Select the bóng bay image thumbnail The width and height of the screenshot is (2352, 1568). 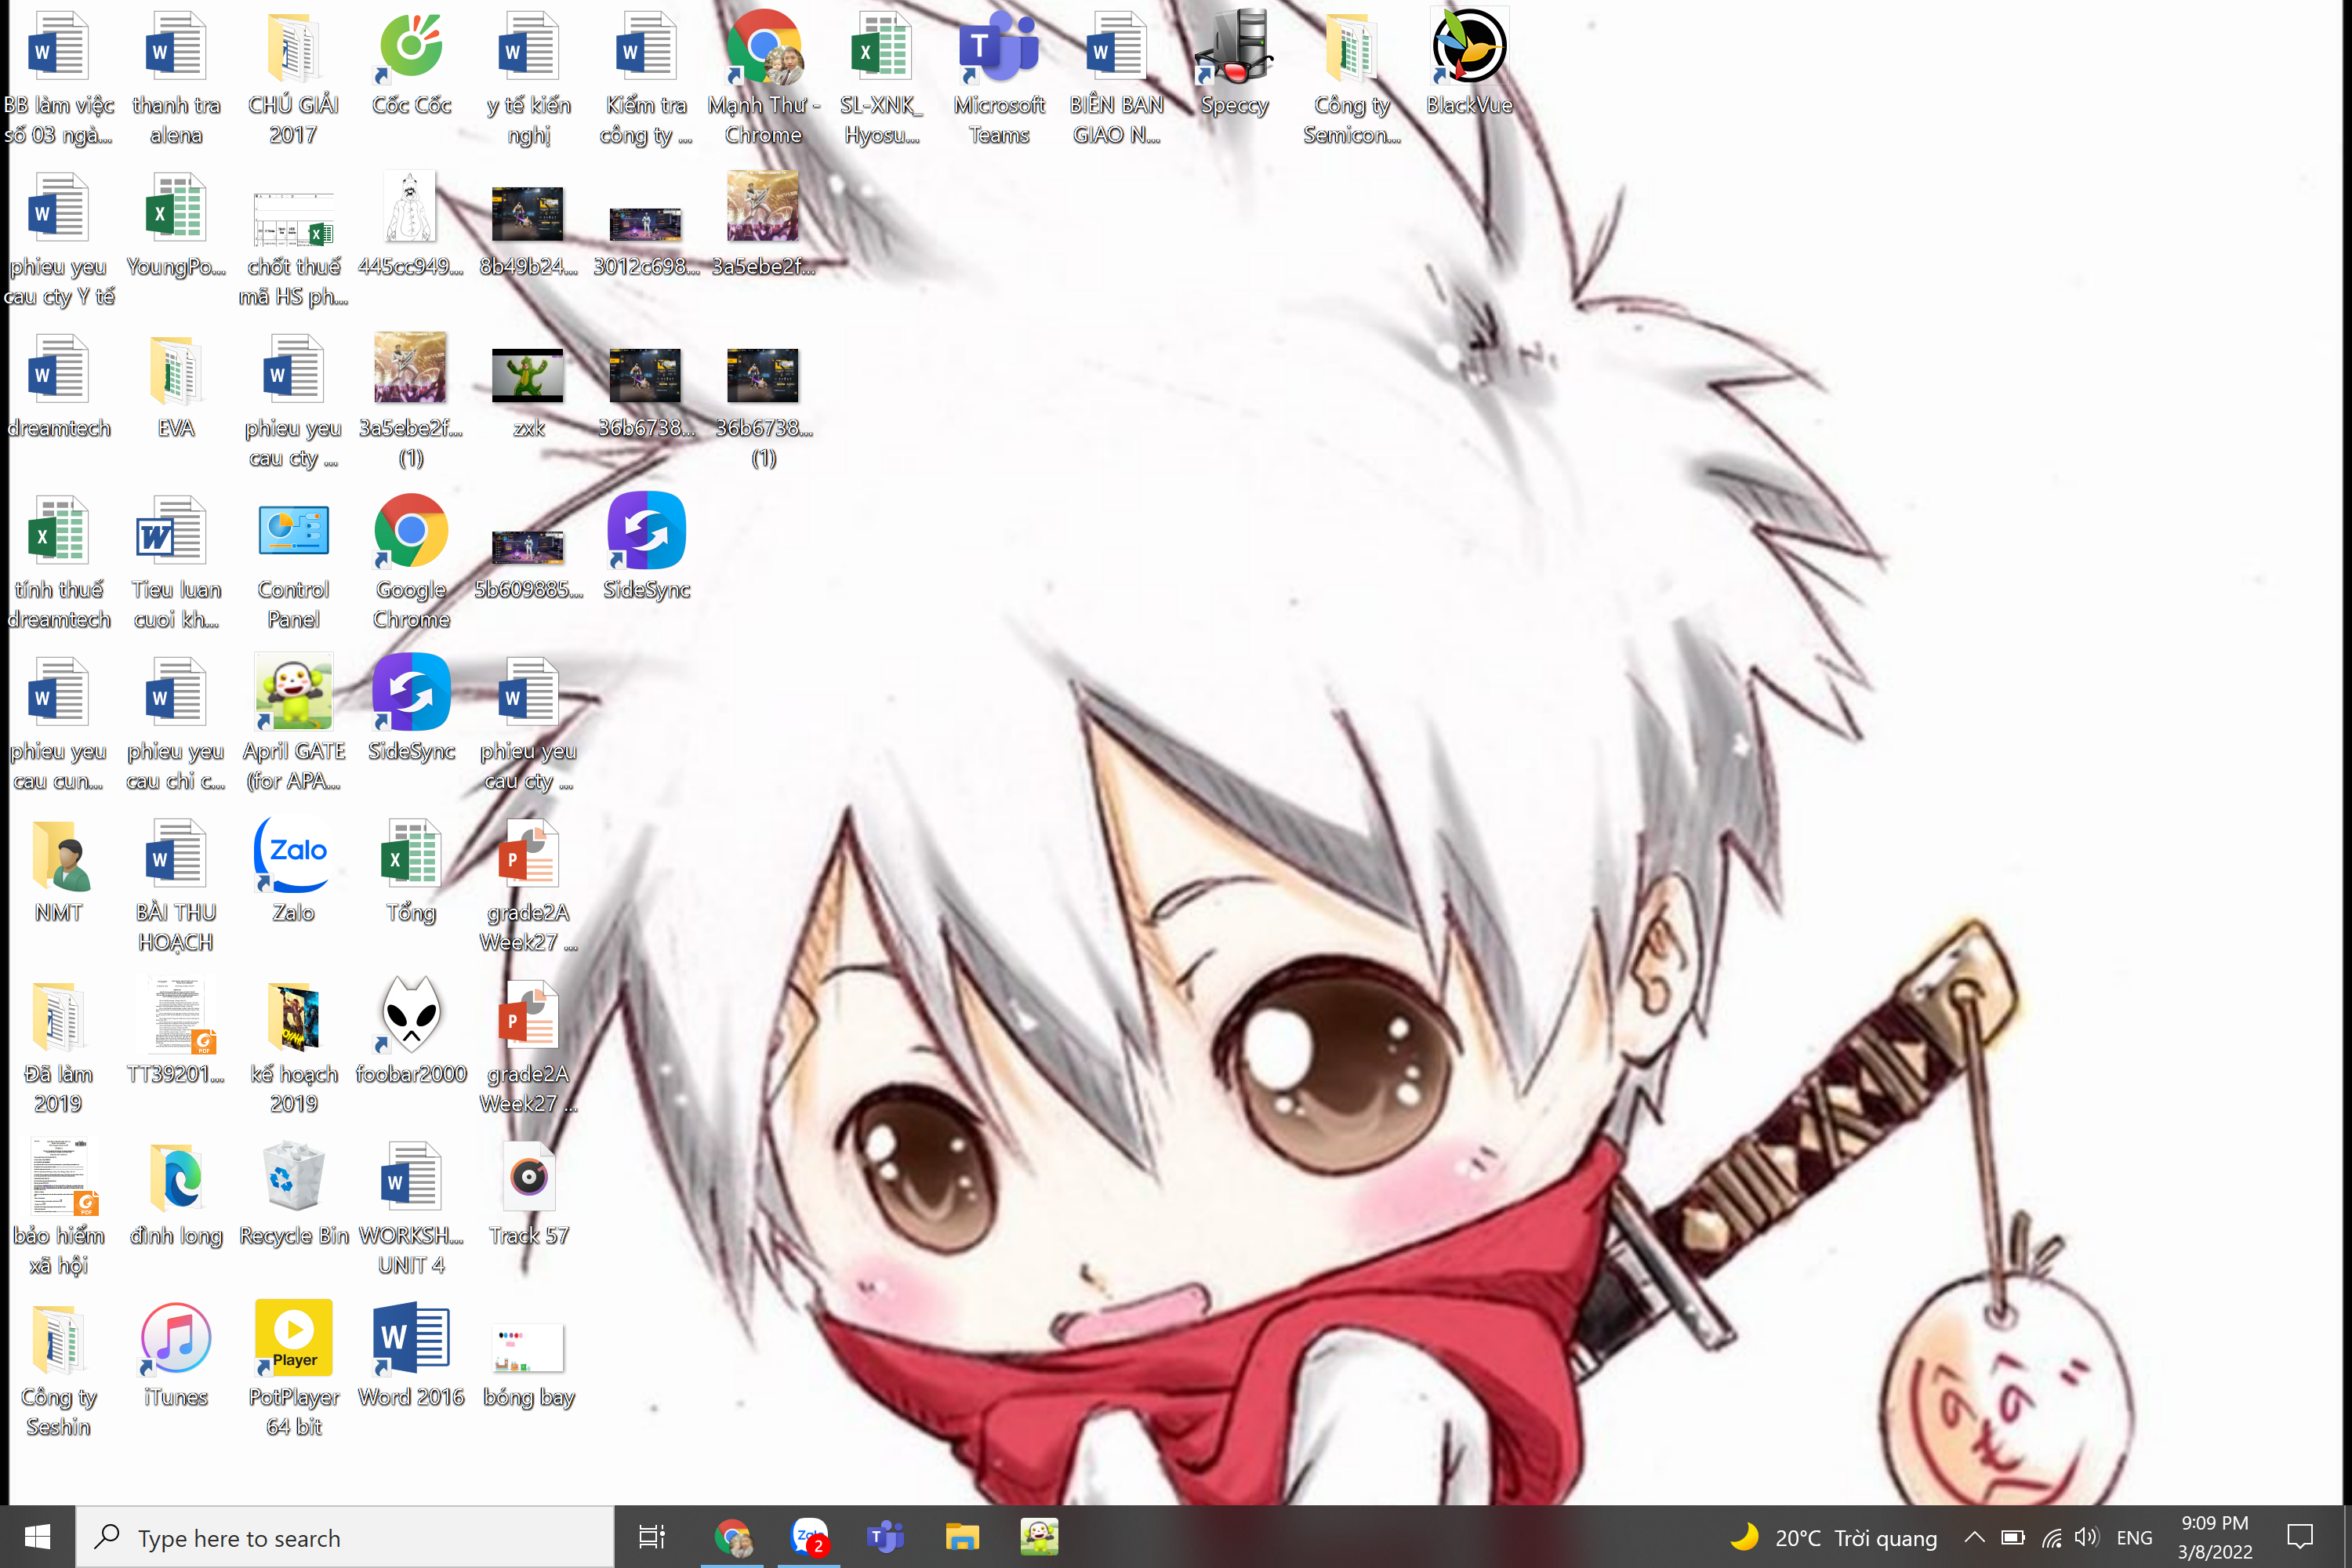(528, 1347)
